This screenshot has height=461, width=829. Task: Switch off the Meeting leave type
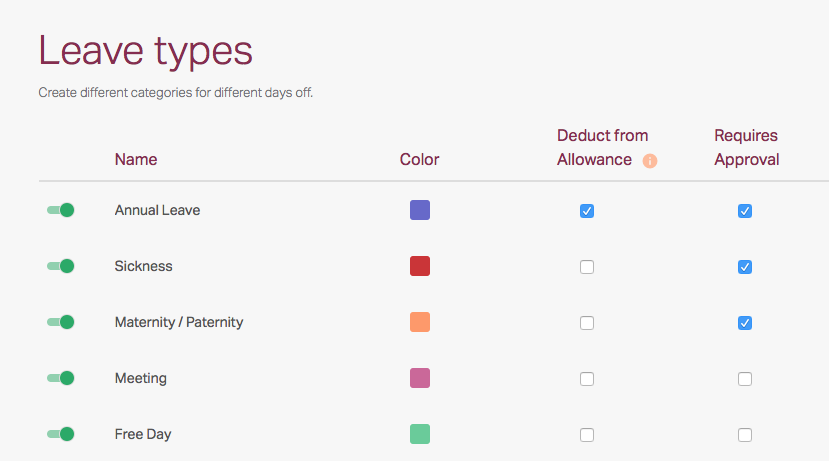(61, 378)
